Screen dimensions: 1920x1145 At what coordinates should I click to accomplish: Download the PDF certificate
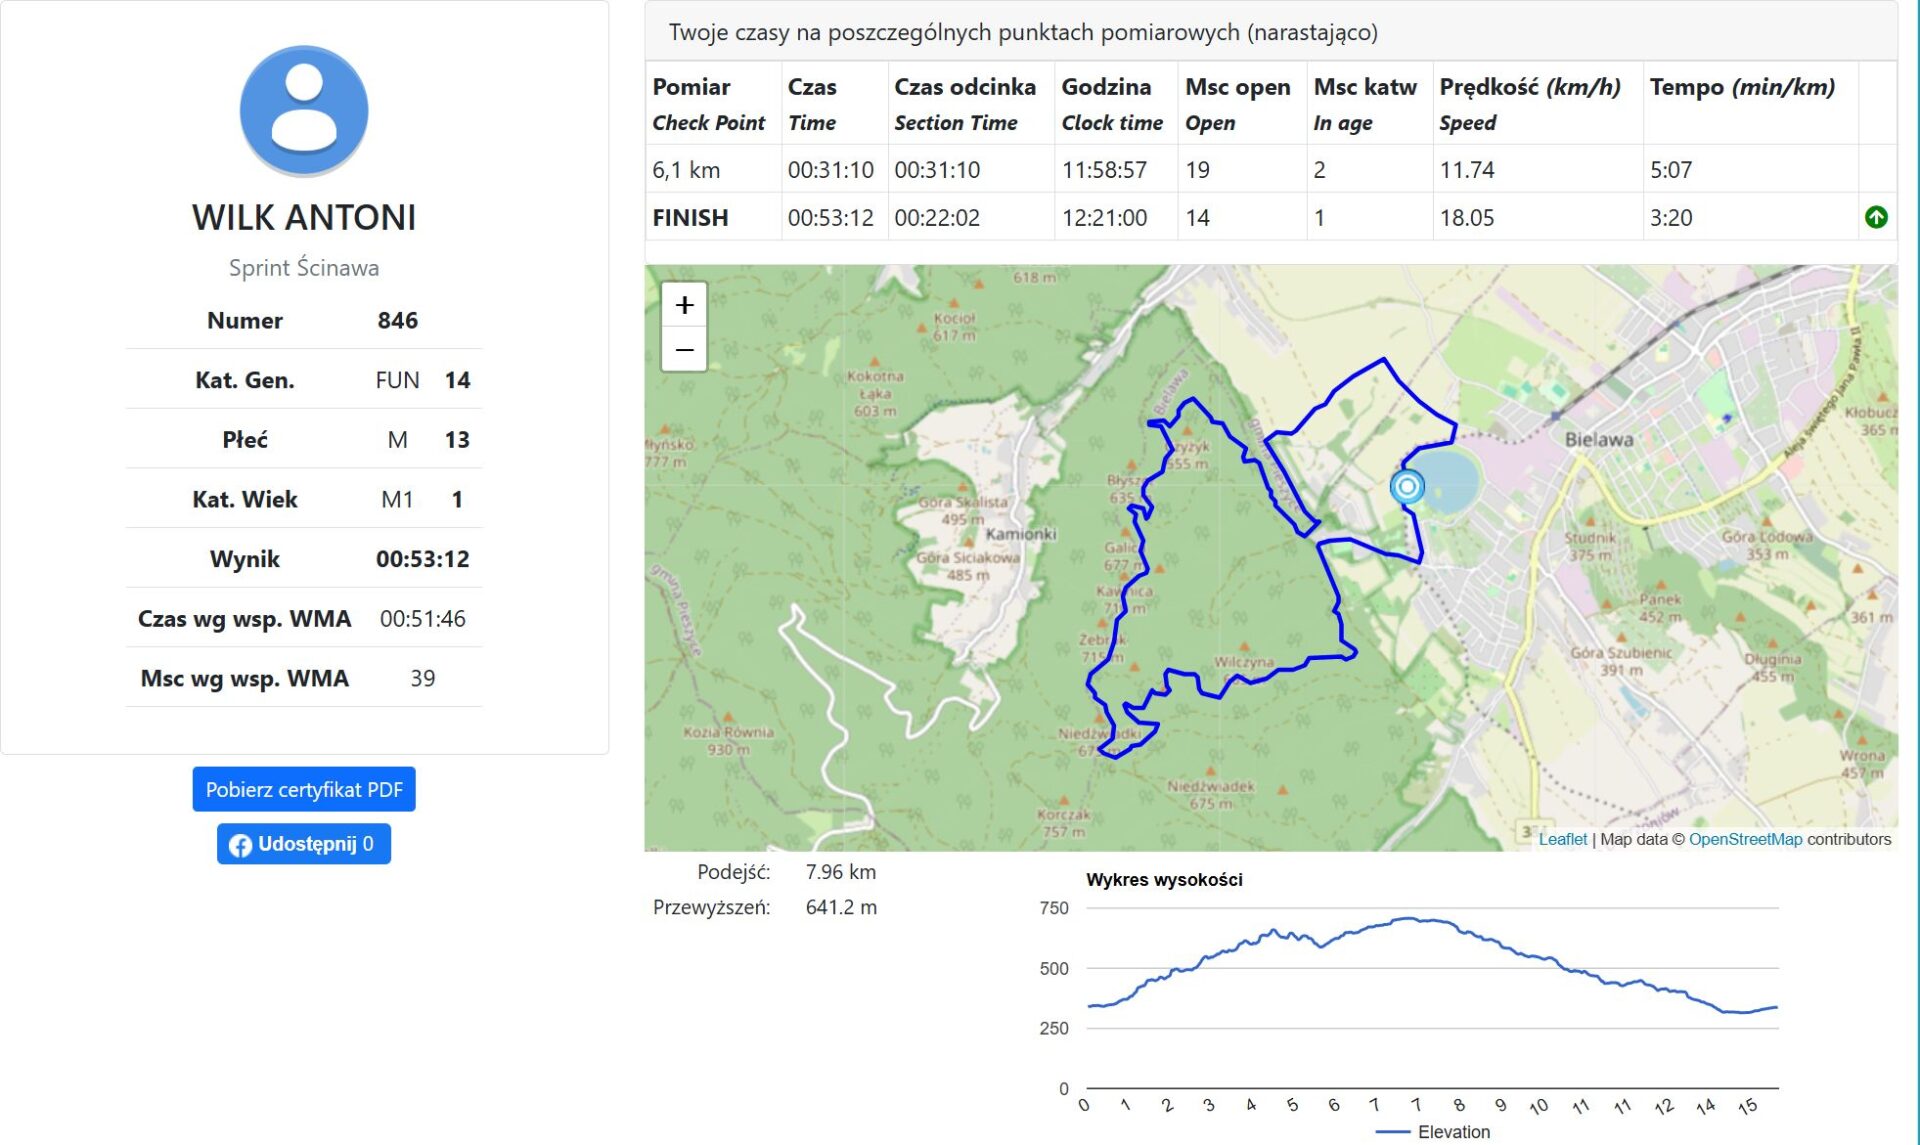point(304,790)
